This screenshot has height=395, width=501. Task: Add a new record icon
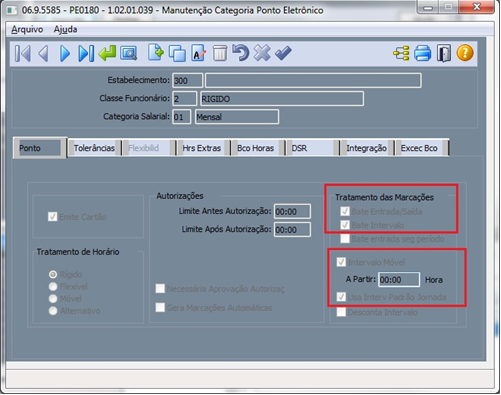[156, 53]
